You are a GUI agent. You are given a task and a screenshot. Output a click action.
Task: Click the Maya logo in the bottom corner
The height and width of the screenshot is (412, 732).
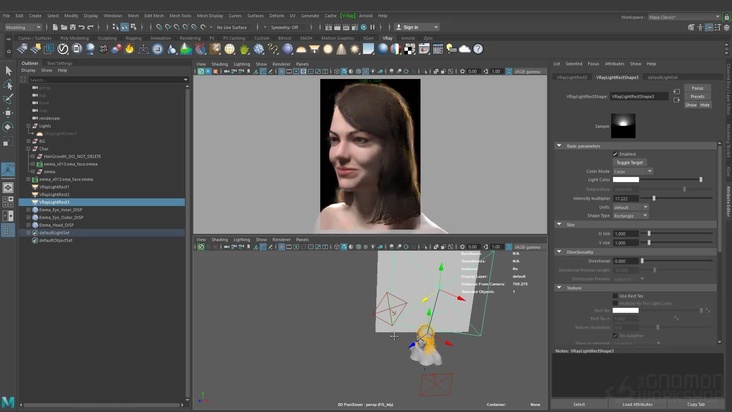(8, 402)
